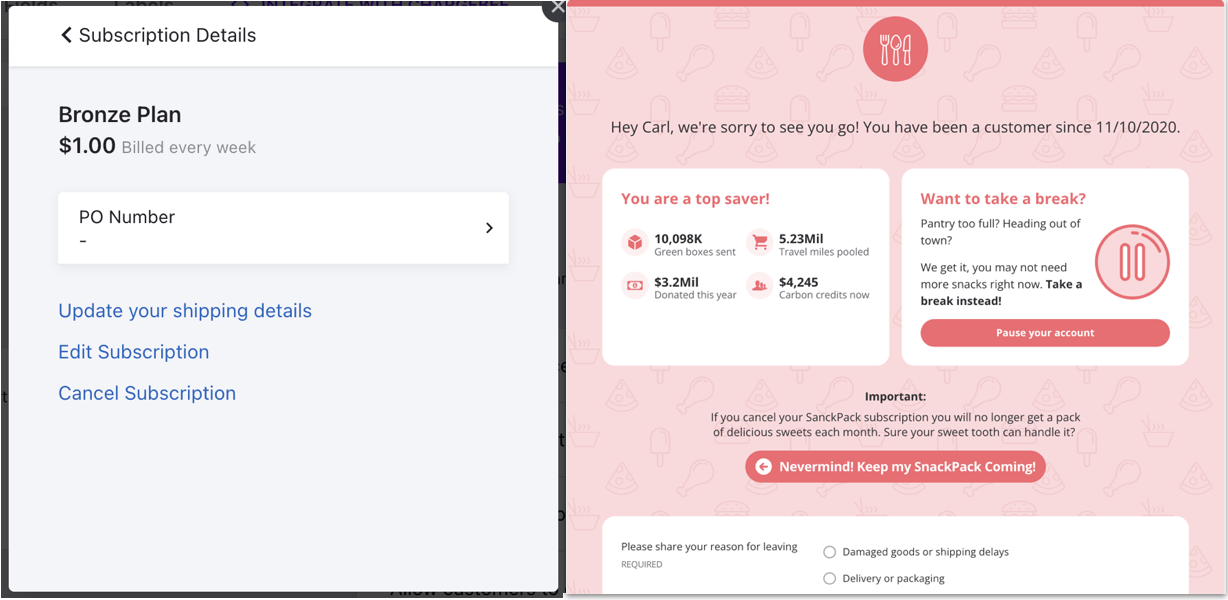Click the Edit Subscription link

click(134, 352)
